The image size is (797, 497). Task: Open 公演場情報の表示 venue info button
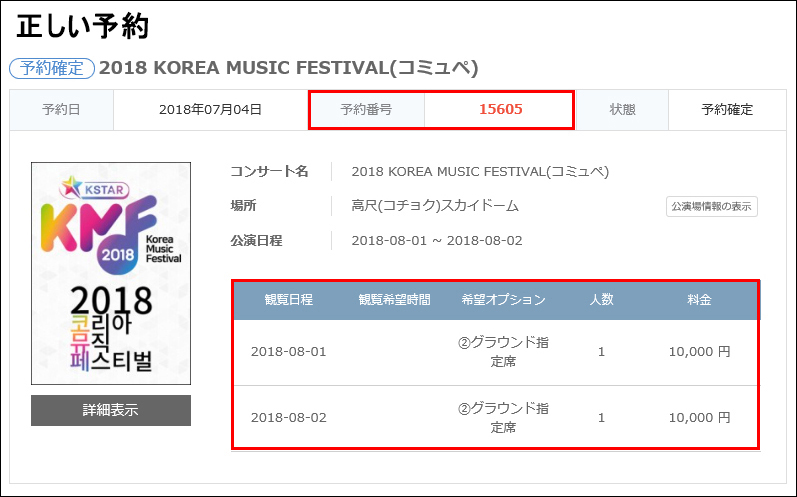click(x=712, y=206)
